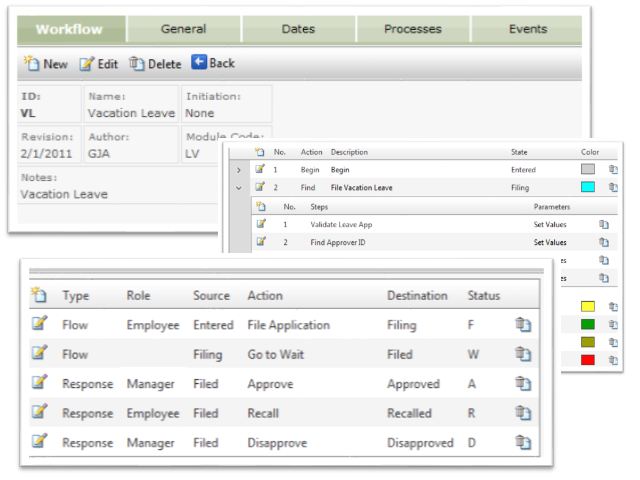Delete the Find Approver ID step
Screen dimensions: 640x480
(604, 242)
